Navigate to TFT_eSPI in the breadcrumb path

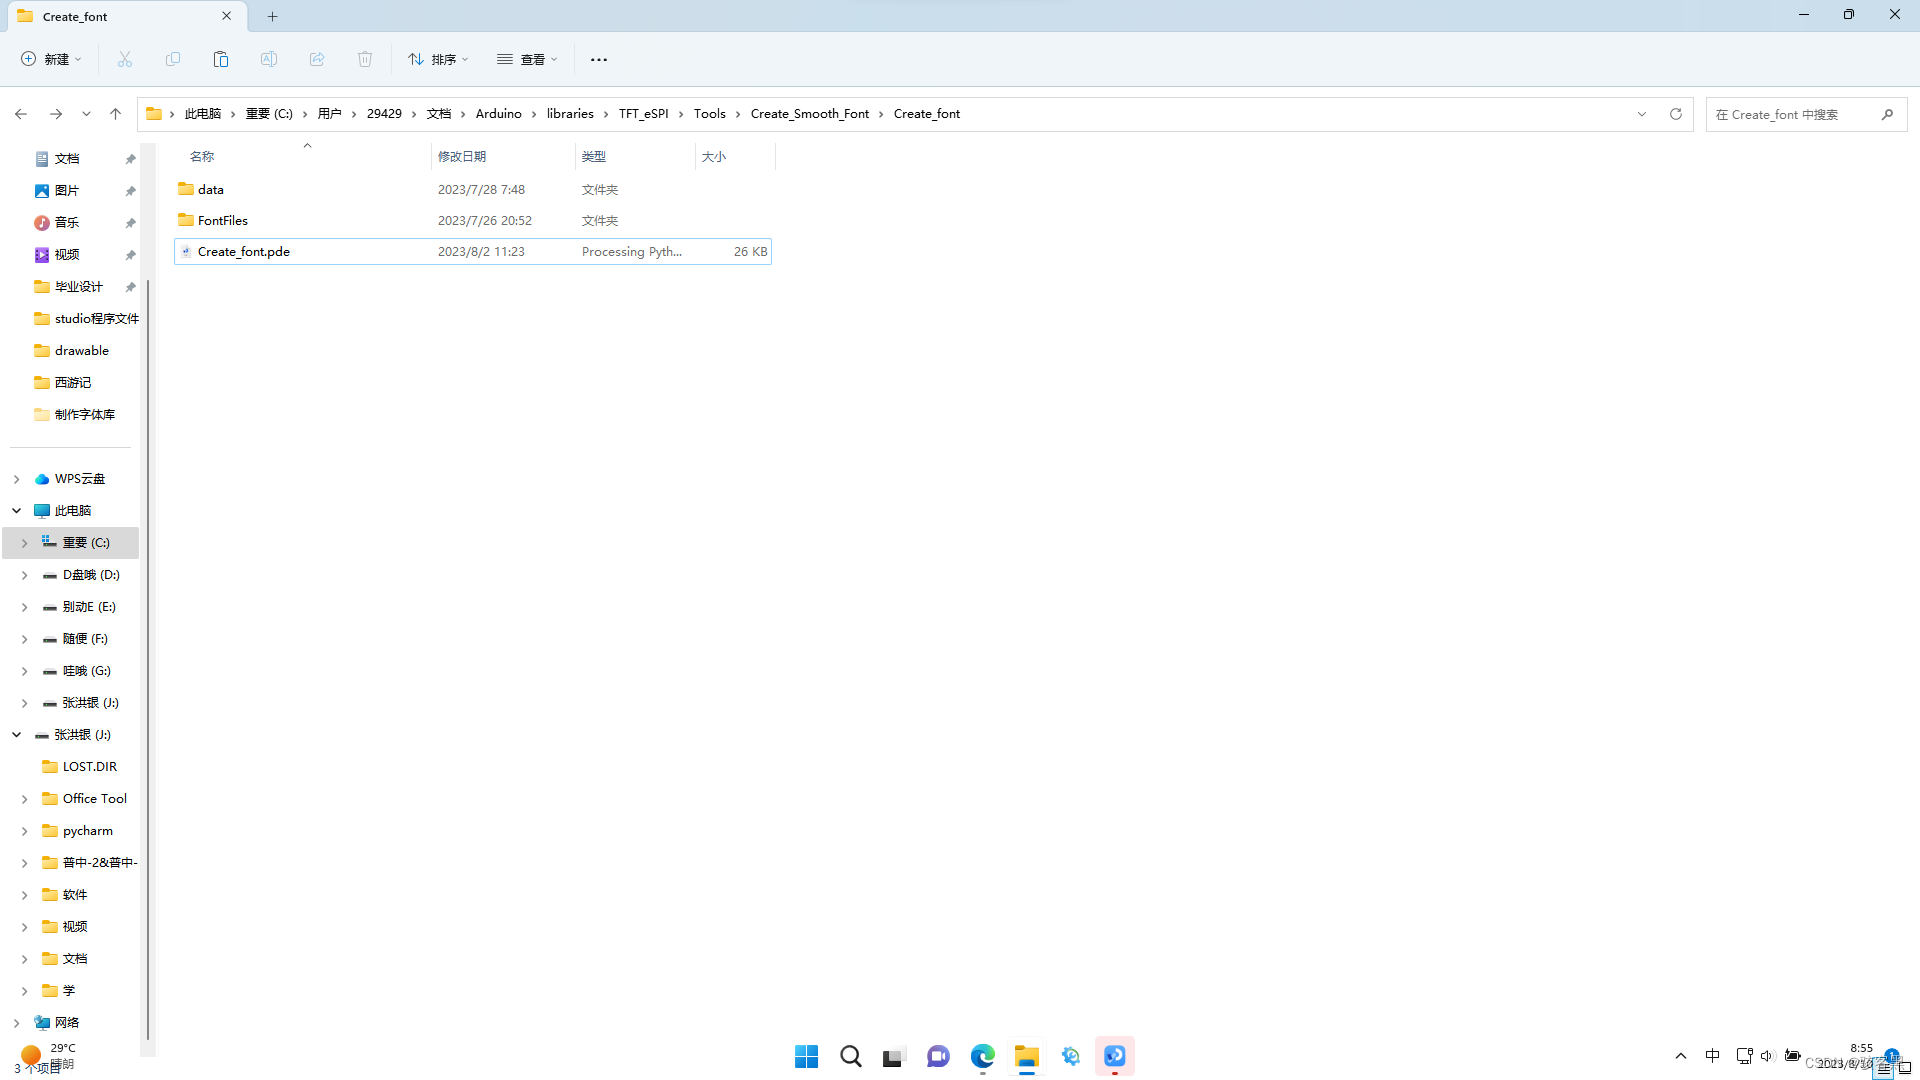point(643,113)
